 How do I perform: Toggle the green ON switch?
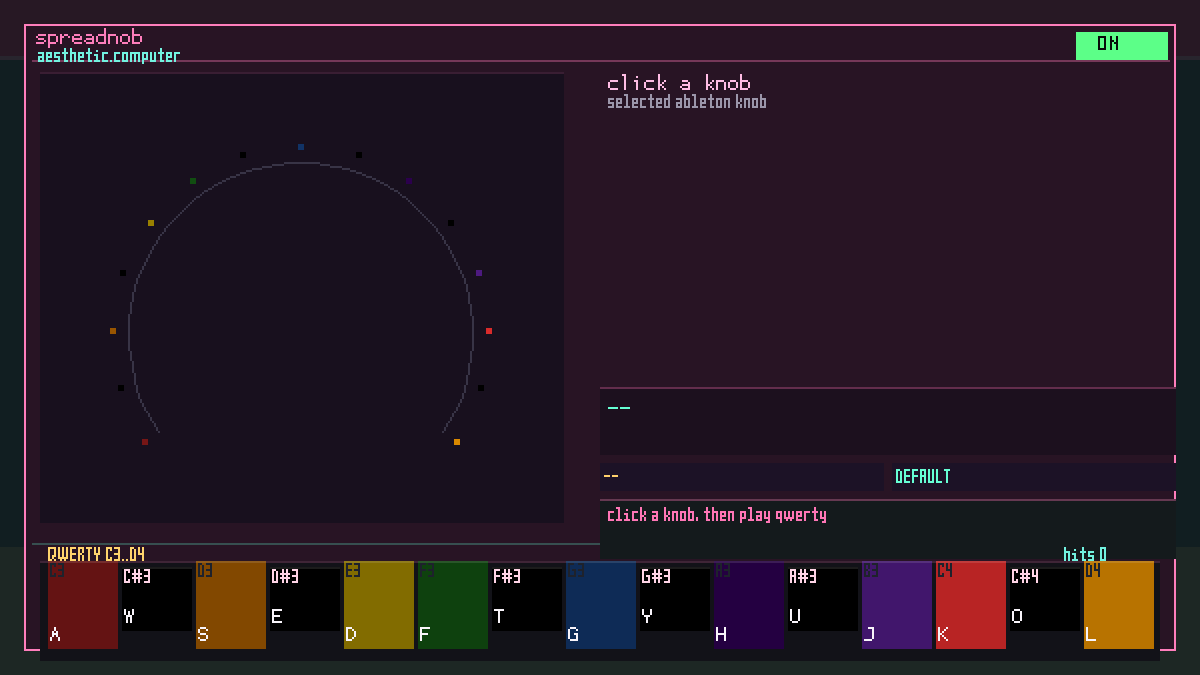1121,45
